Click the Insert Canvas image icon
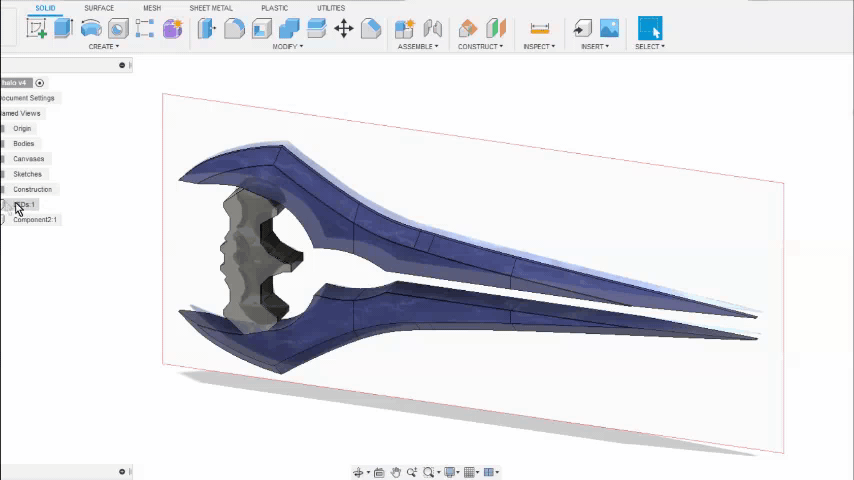This screenshot has height=480, width=854. pos(609,28)
